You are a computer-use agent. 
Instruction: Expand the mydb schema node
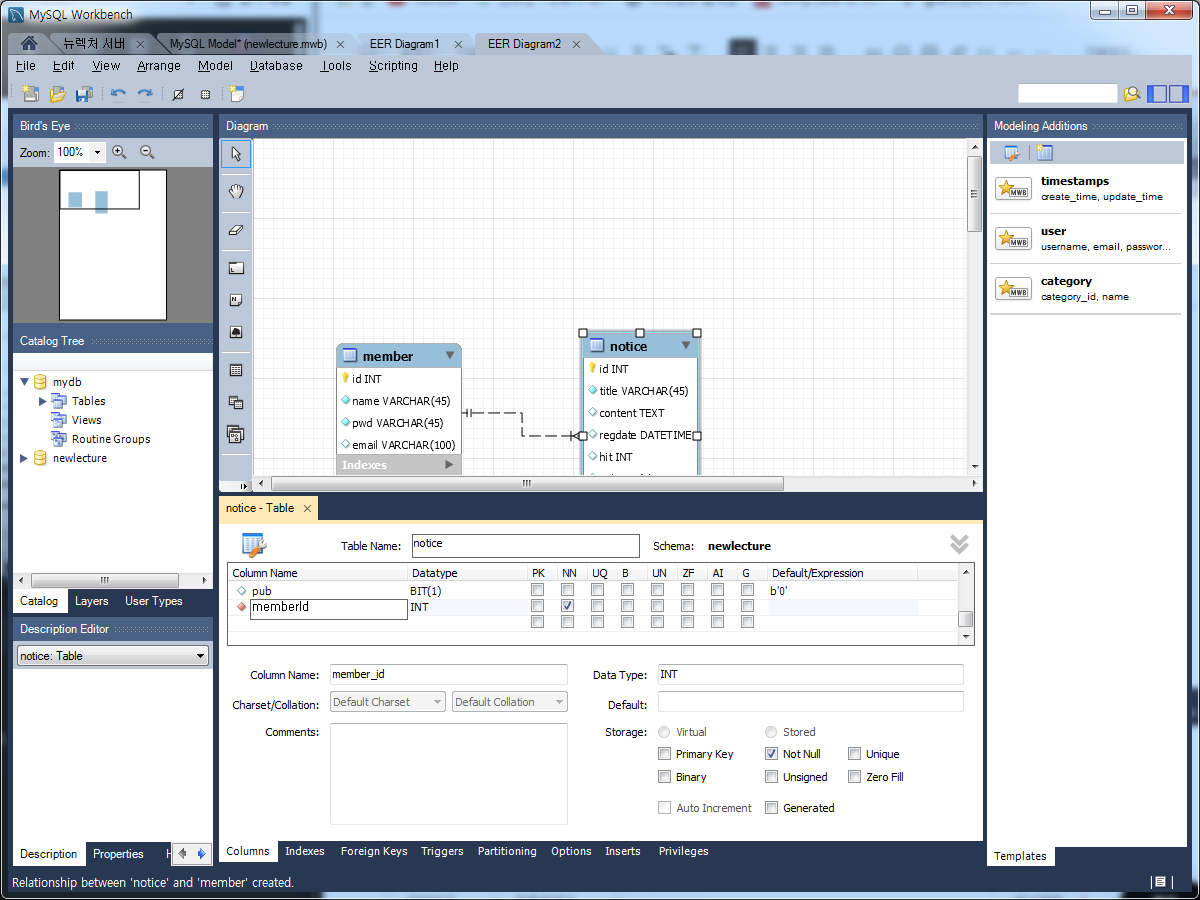(25, 382)
